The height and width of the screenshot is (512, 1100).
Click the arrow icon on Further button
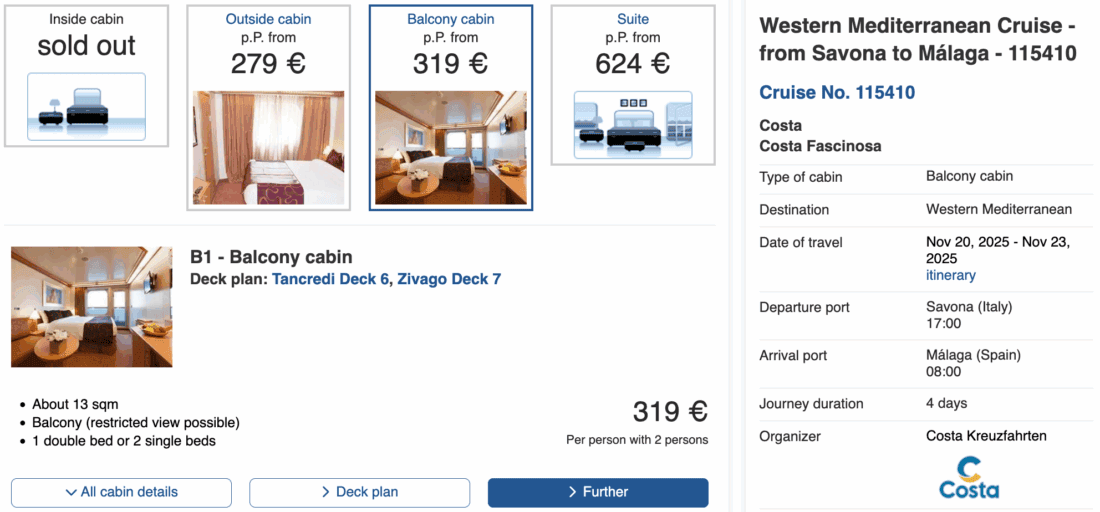(572, 492)
